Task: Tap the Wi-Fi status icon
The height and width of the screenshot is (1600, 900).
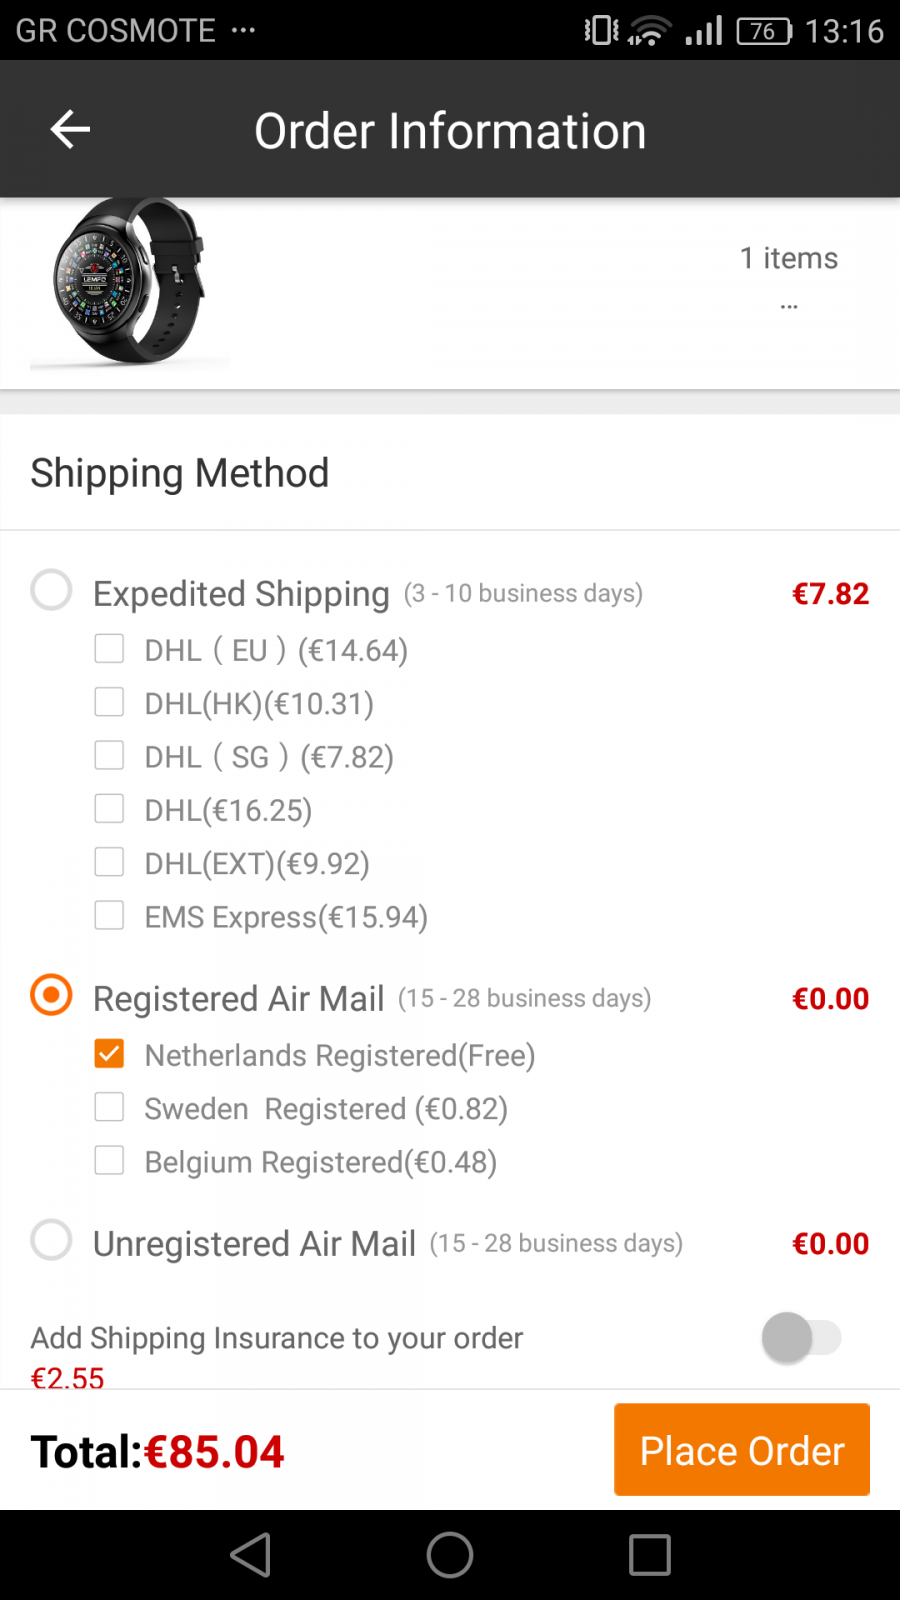Action: click(649, 31)
